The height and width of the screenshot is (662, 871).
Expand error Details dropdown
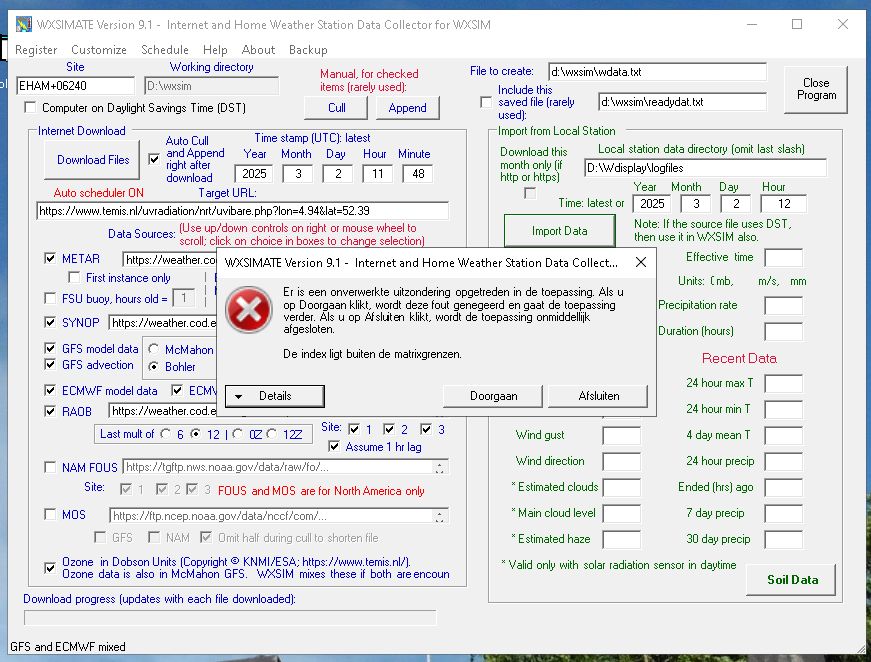pos(274,396)
